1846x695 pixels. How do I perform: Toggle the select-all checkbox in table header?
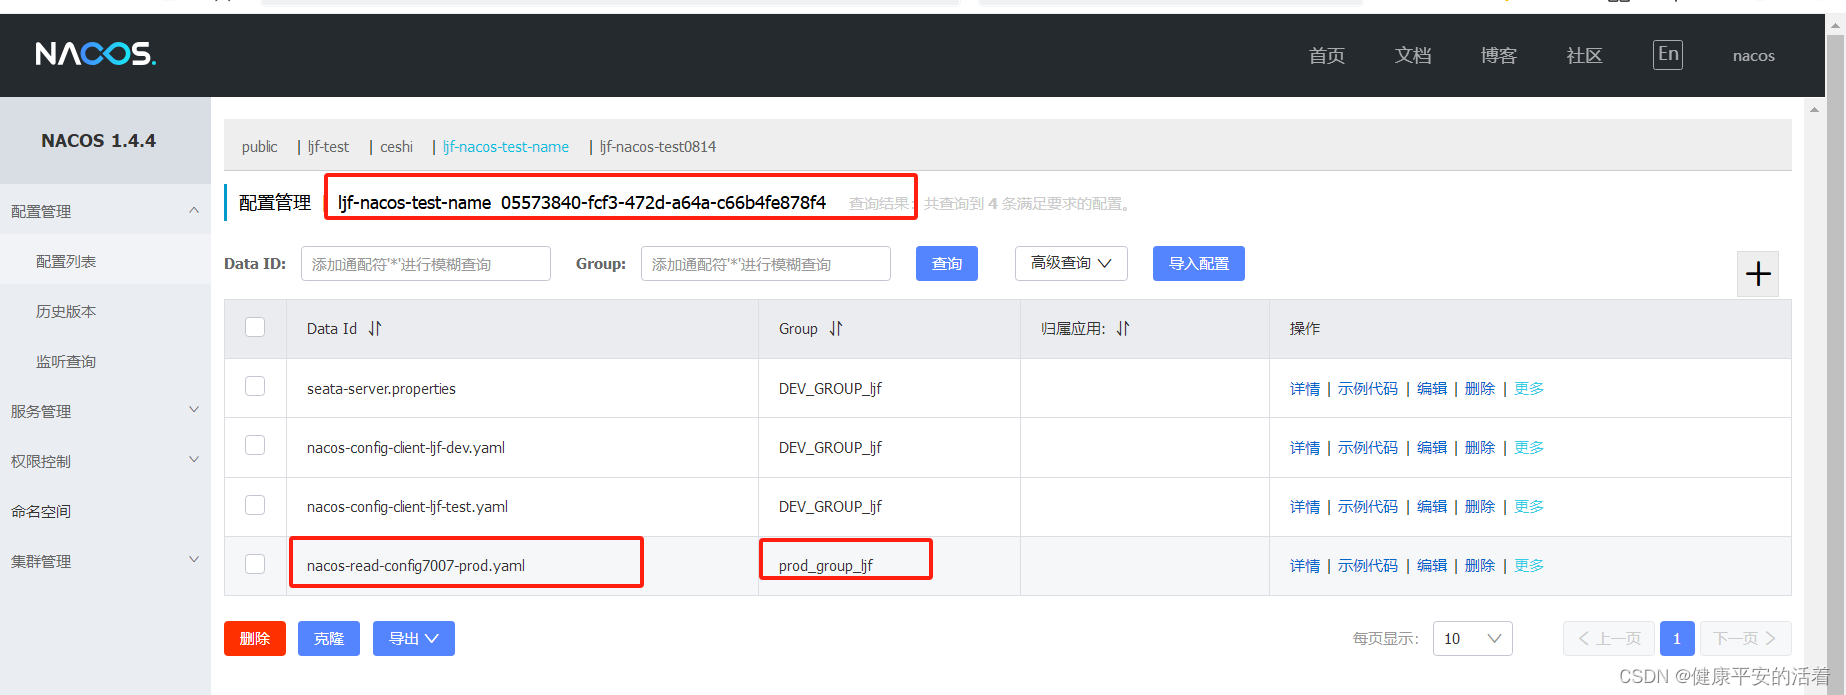[255, 327]
